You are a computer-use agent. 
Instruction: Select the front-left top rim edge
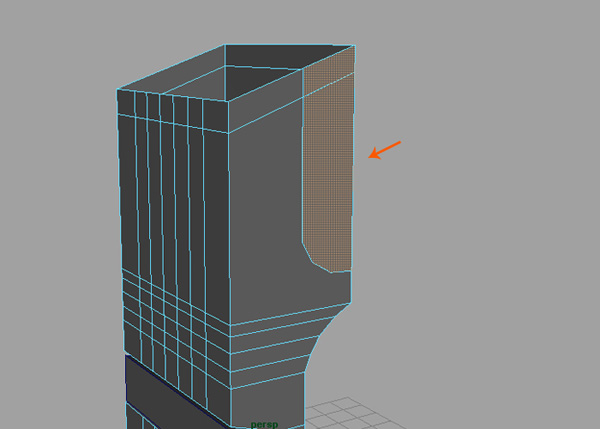(173, 95)
